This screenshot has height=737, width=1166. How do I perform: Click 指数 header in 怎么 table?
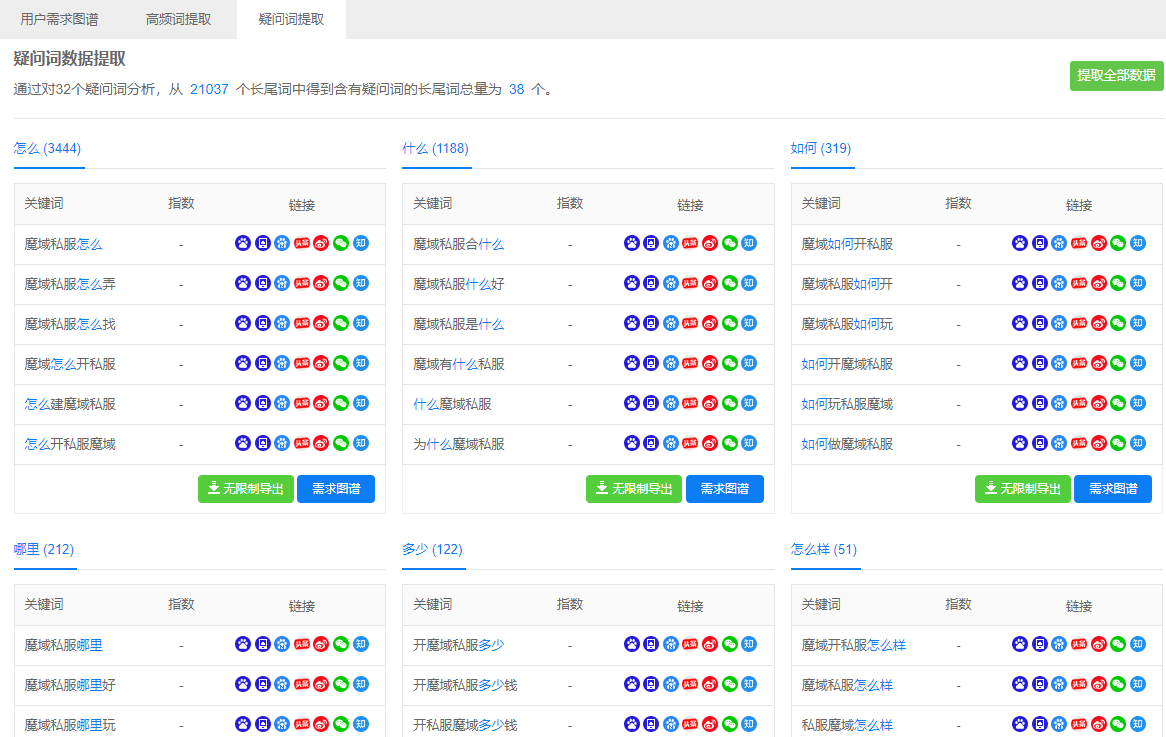coord(181,203)
